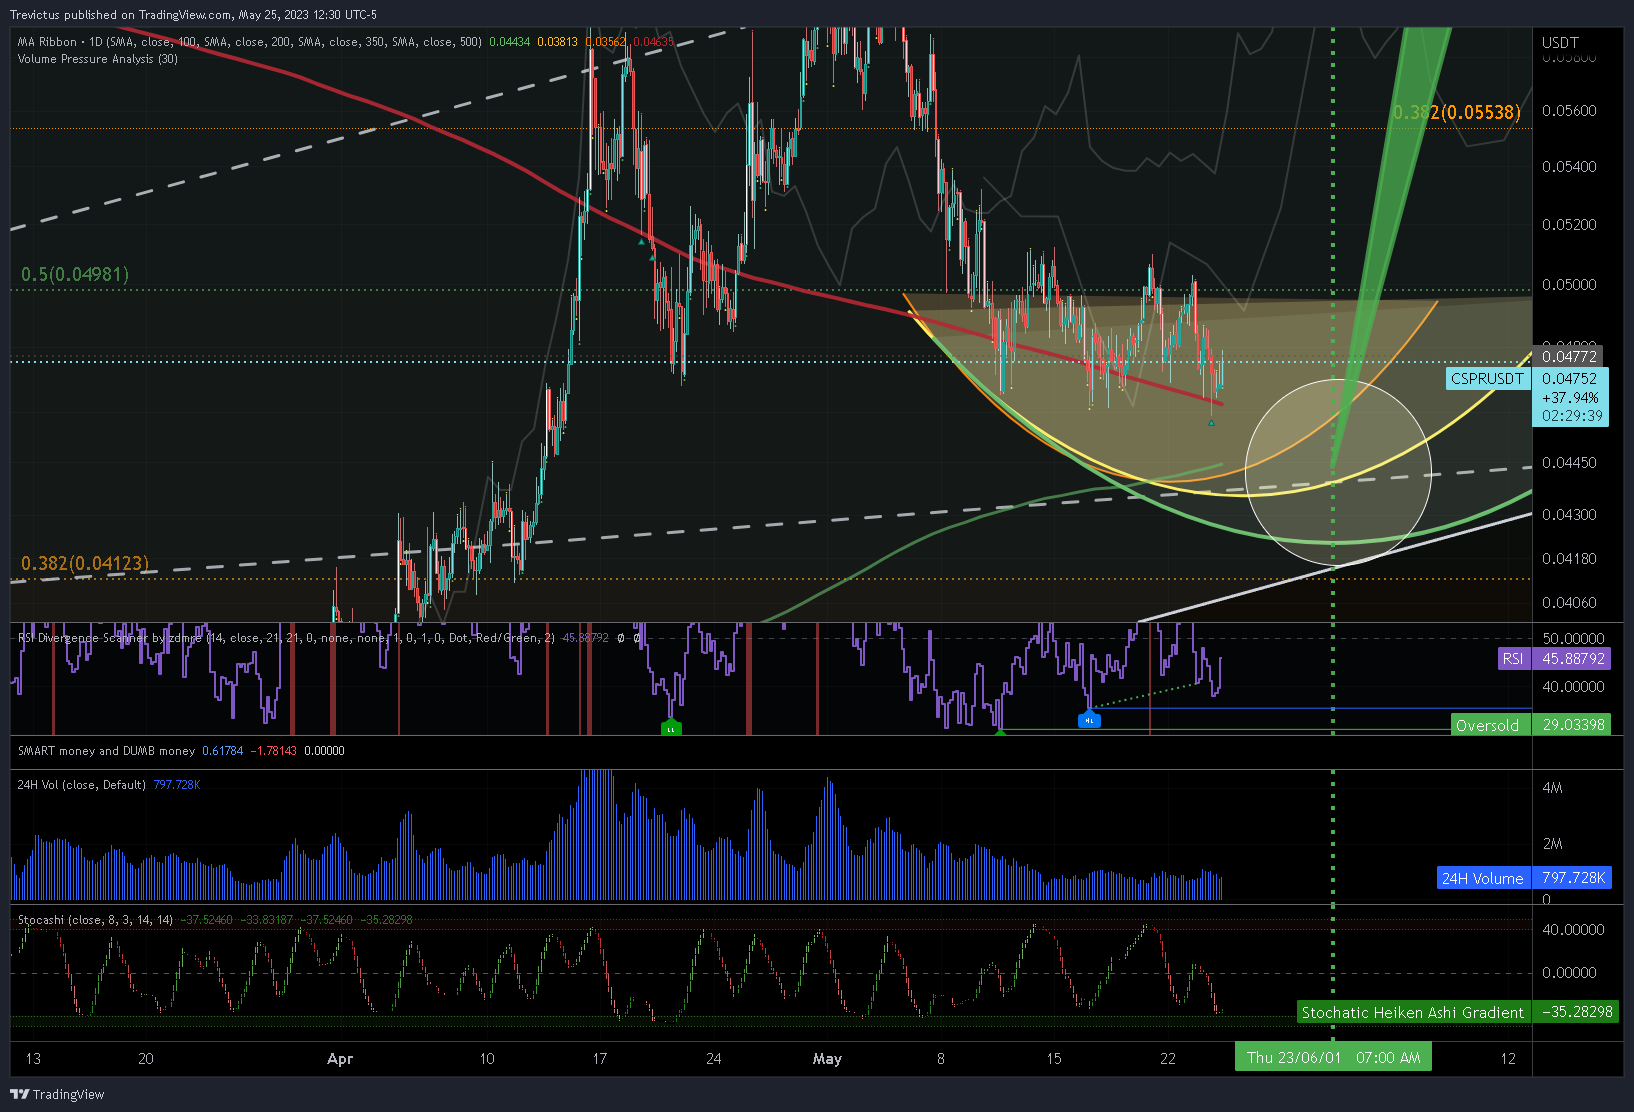Select the 0.5(0.04981) Fibonacci label
Image resolution: width=1634 pixels, height=1112 pixels.
tap(75, 274)
